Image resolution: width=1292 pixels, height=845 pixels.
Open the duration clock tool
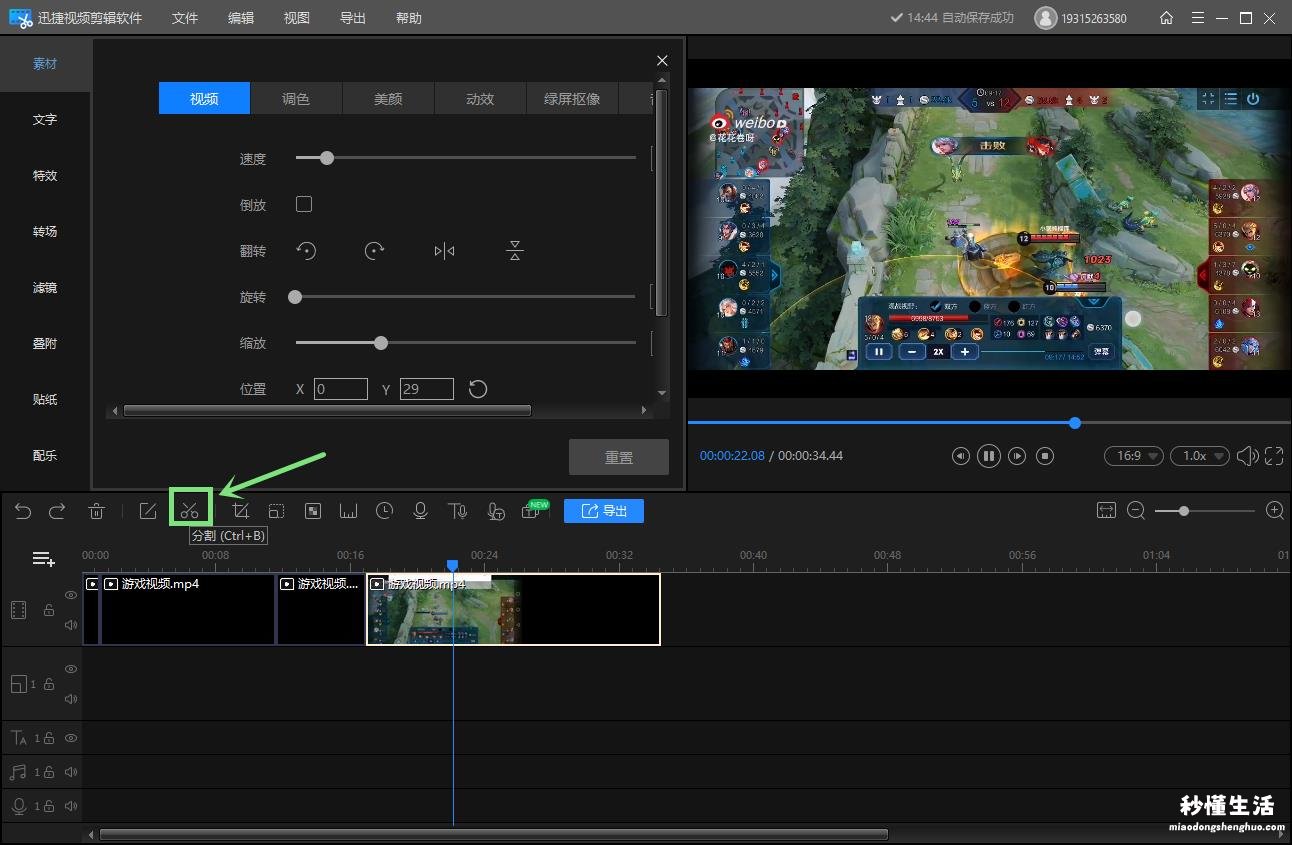tap(385, 511)
